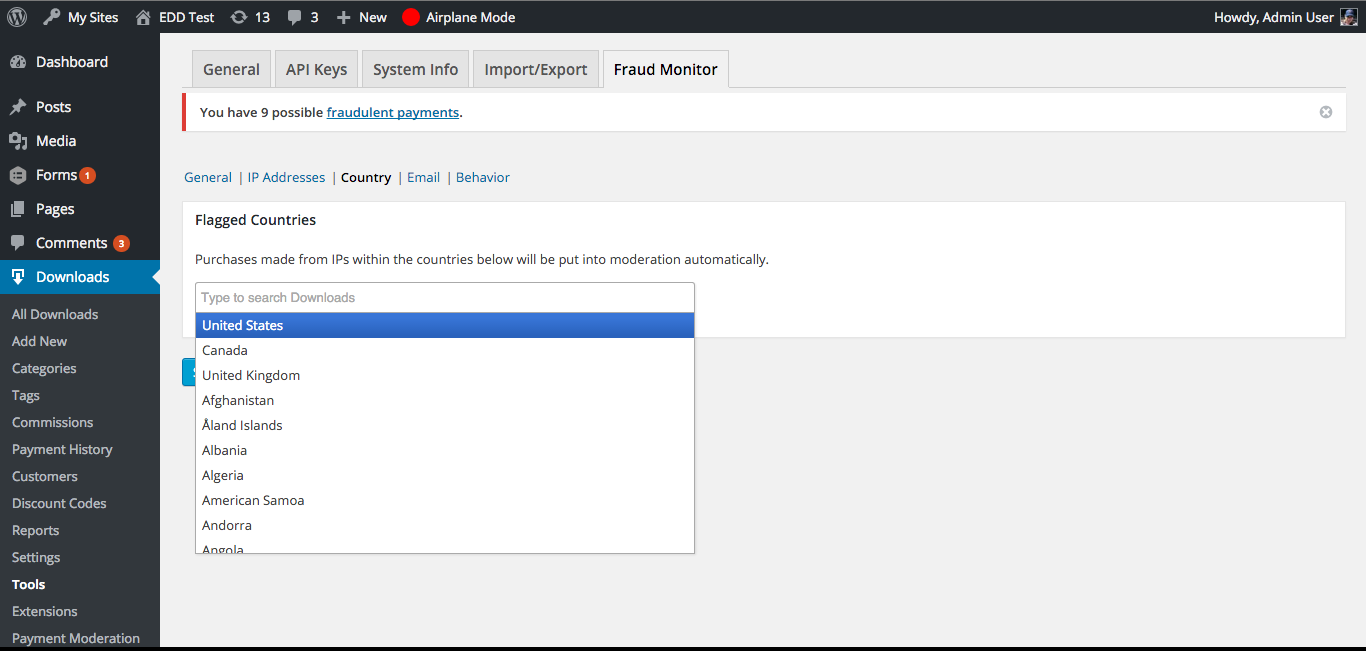This screenshot has height=651, width=1366.
Task: Open the comments bubble in the admin bar
Action: pyautogui.click(x=297, y=17)
